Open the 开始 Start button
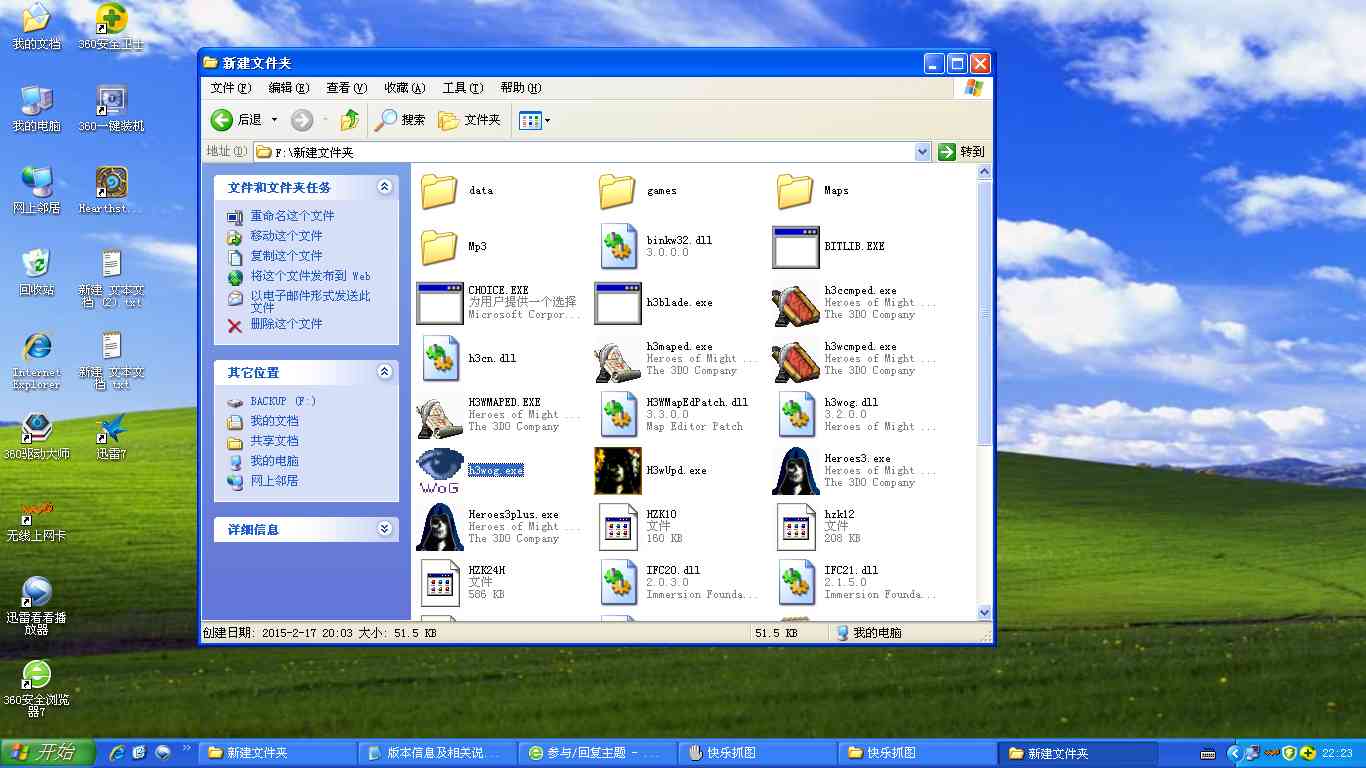Viewport: 1366px width, 768px height. click(48, 753)
